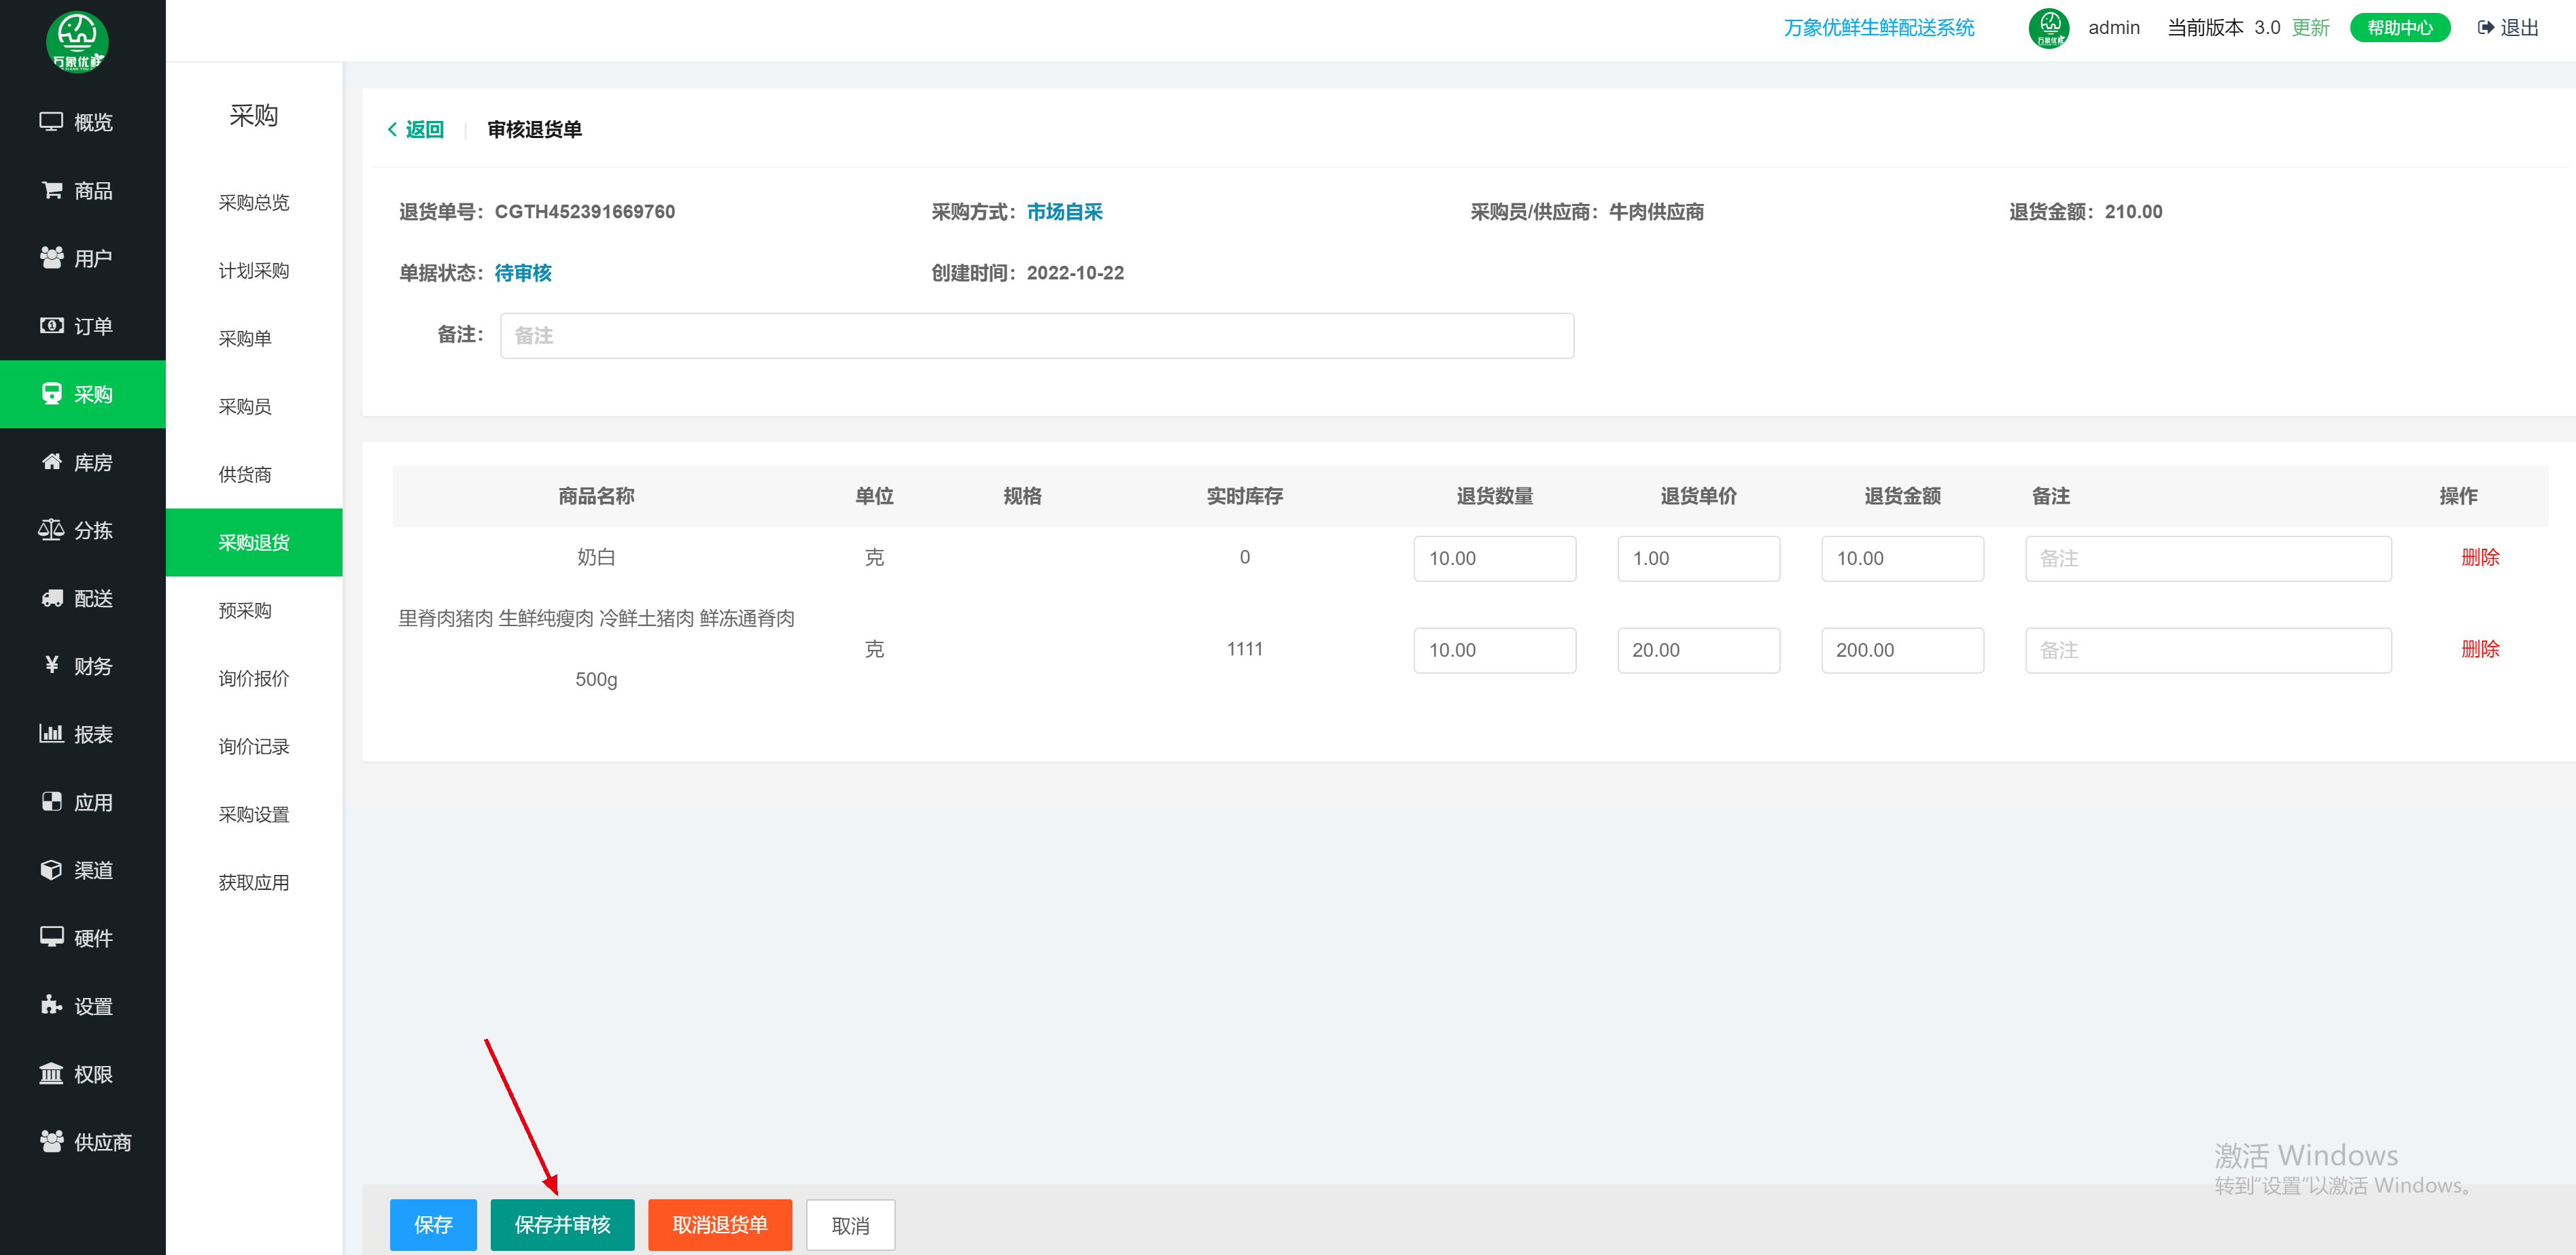Image resolution: width=2576 pixels, height=1255 pixels.
Task: Click the 分拣 balance scale icon
Action: click(x=51, y=530)
